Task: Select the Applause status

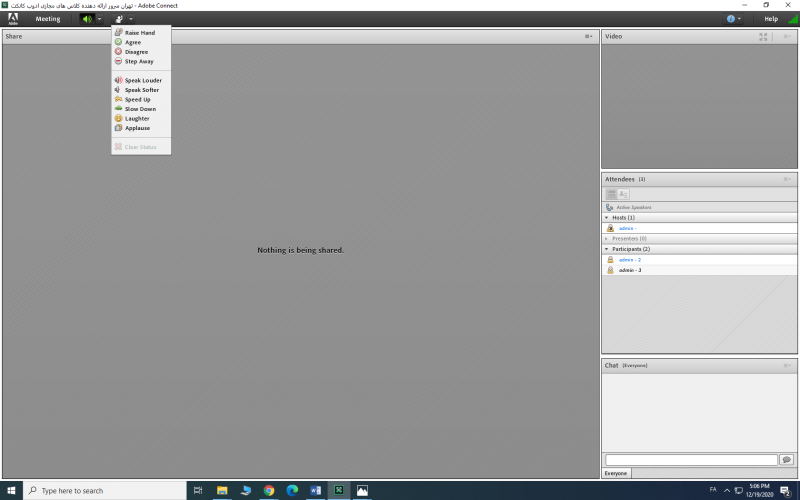Action: (x=137, y=128)
